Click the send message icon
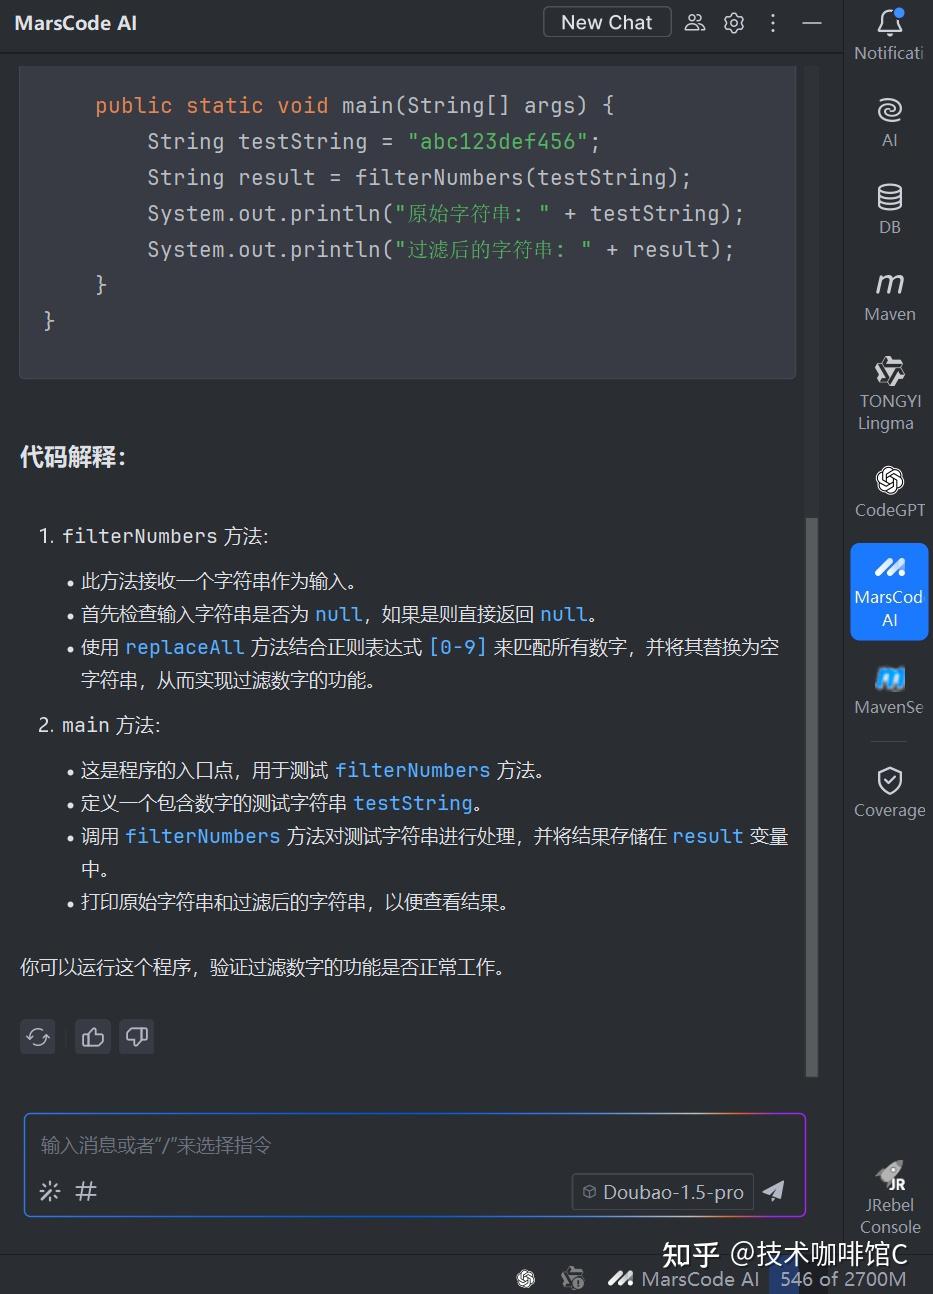The width and height of the screenshot is (933, 1294). click(774, 1191)
